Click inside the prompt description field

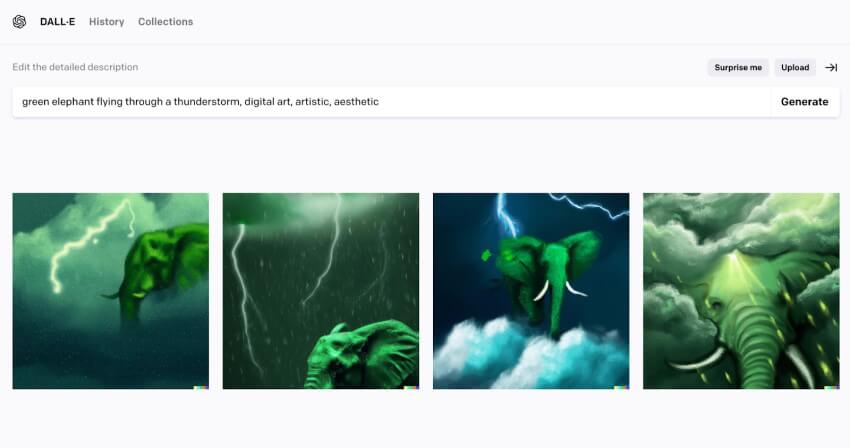[x=391, y=102]
